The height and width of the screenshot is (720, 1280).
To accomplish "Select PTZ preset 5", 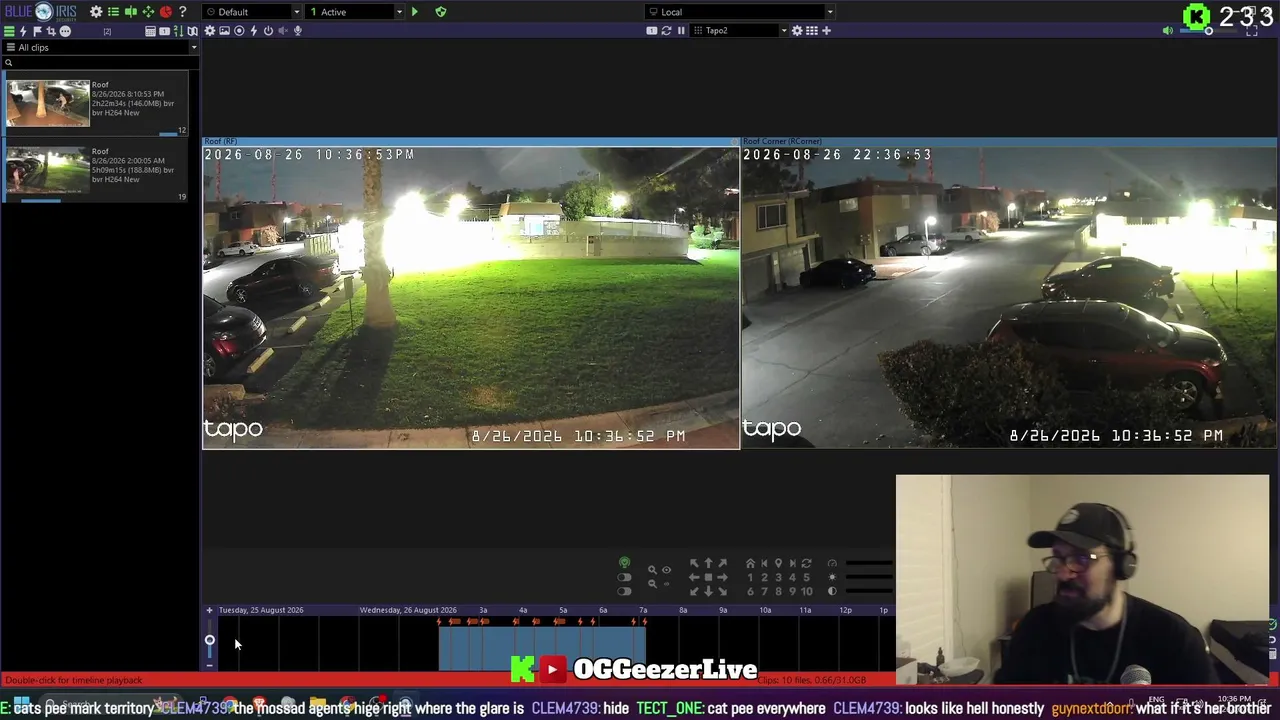I will [806, 578].
